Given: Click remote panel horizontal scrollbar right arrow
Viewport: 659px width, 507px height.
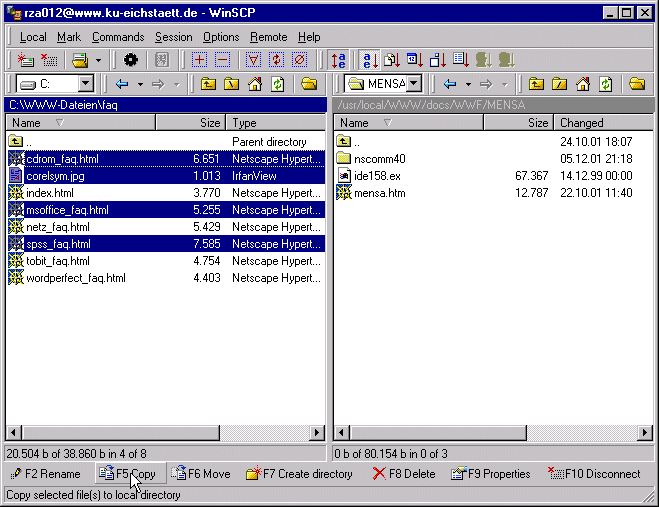Looking at the screenshot, I should point(645,433).
